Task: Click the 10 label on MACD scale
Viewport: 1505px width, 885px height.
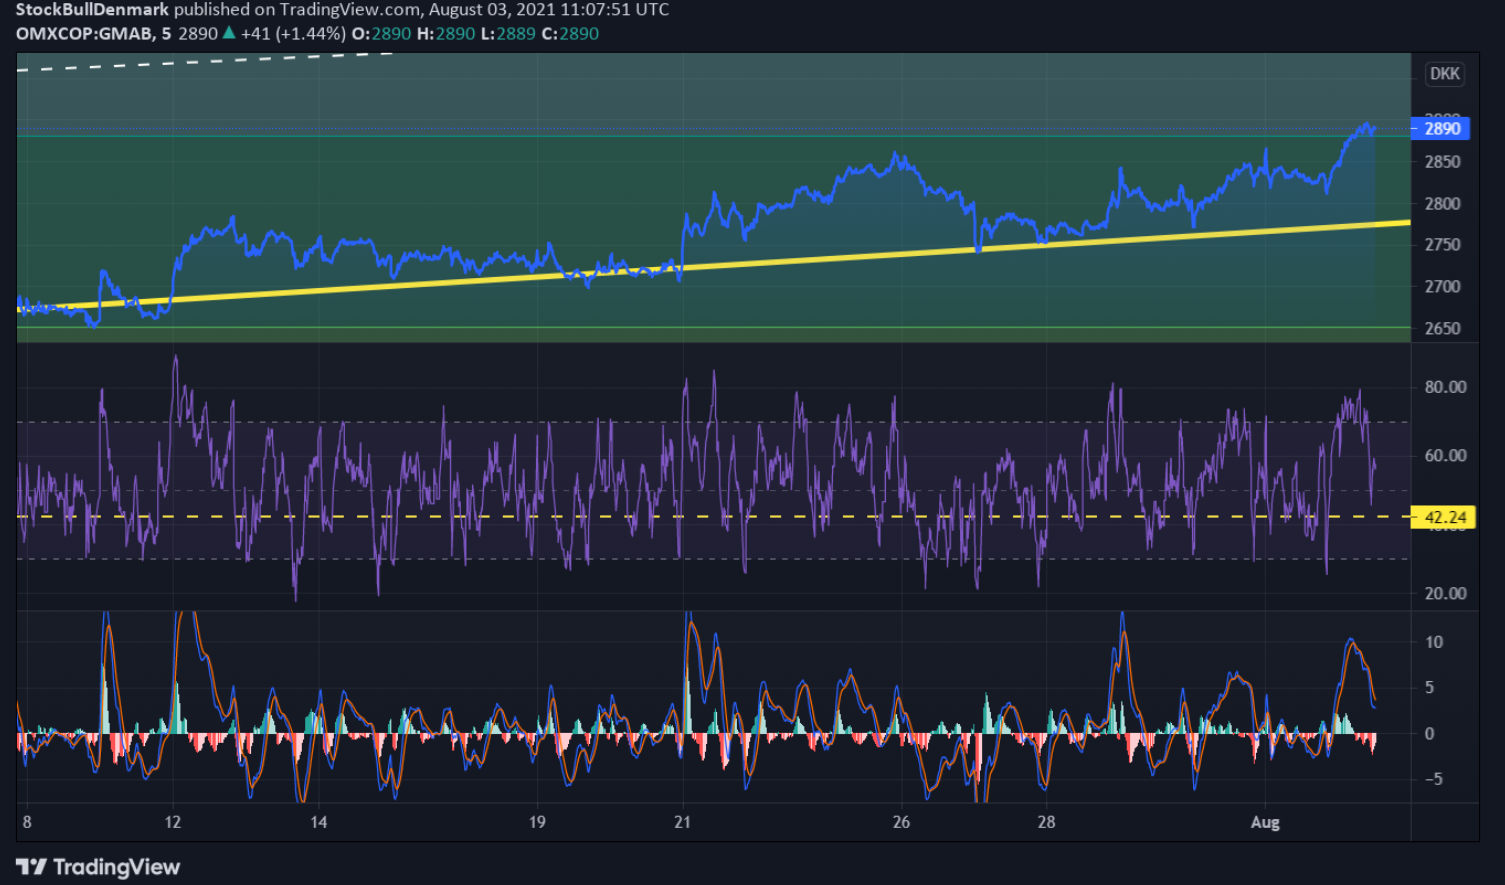Action: point(1434,642)
